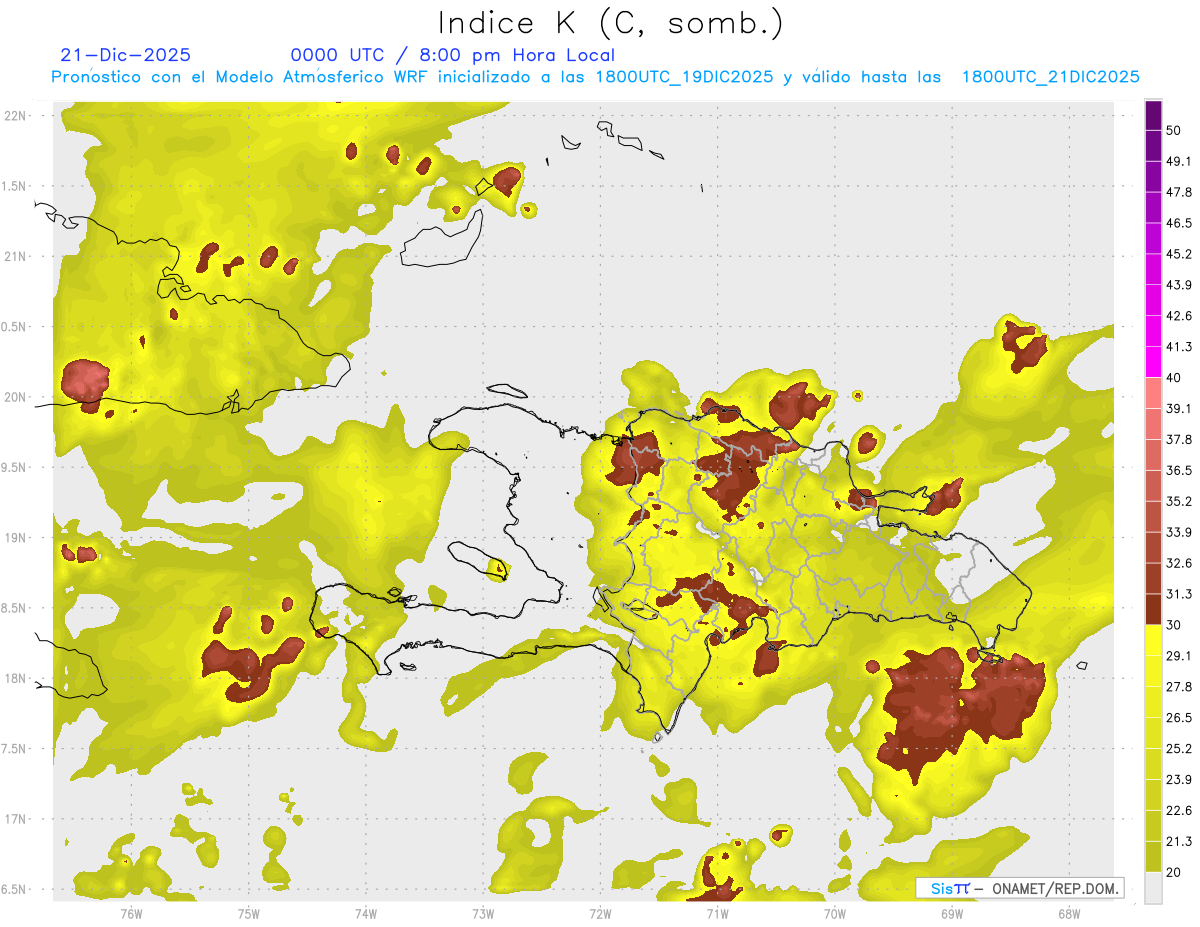The image size is (1200, 927).
Task: Click the '33.9' color scale label
Action: [x=1178, y=532]
